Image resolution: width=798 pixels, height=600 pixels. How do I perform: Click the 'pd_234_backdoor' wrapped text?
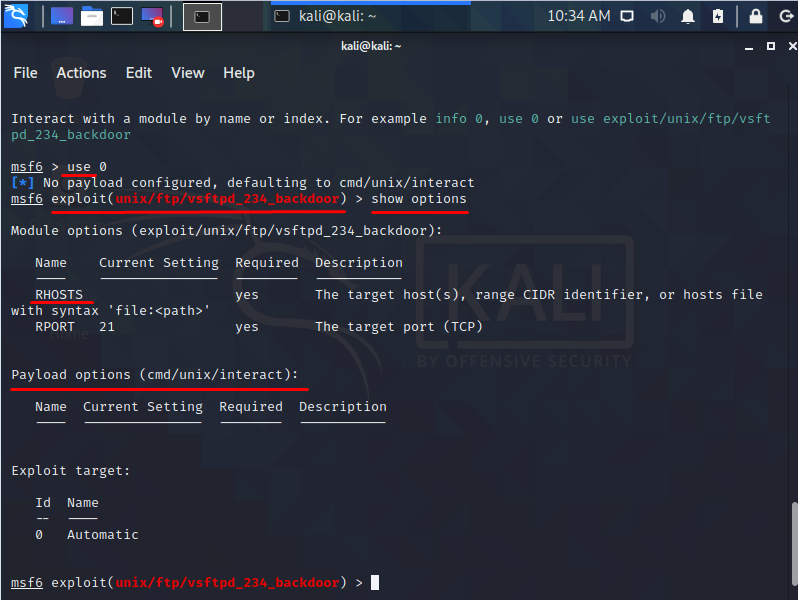pos(71,135)
